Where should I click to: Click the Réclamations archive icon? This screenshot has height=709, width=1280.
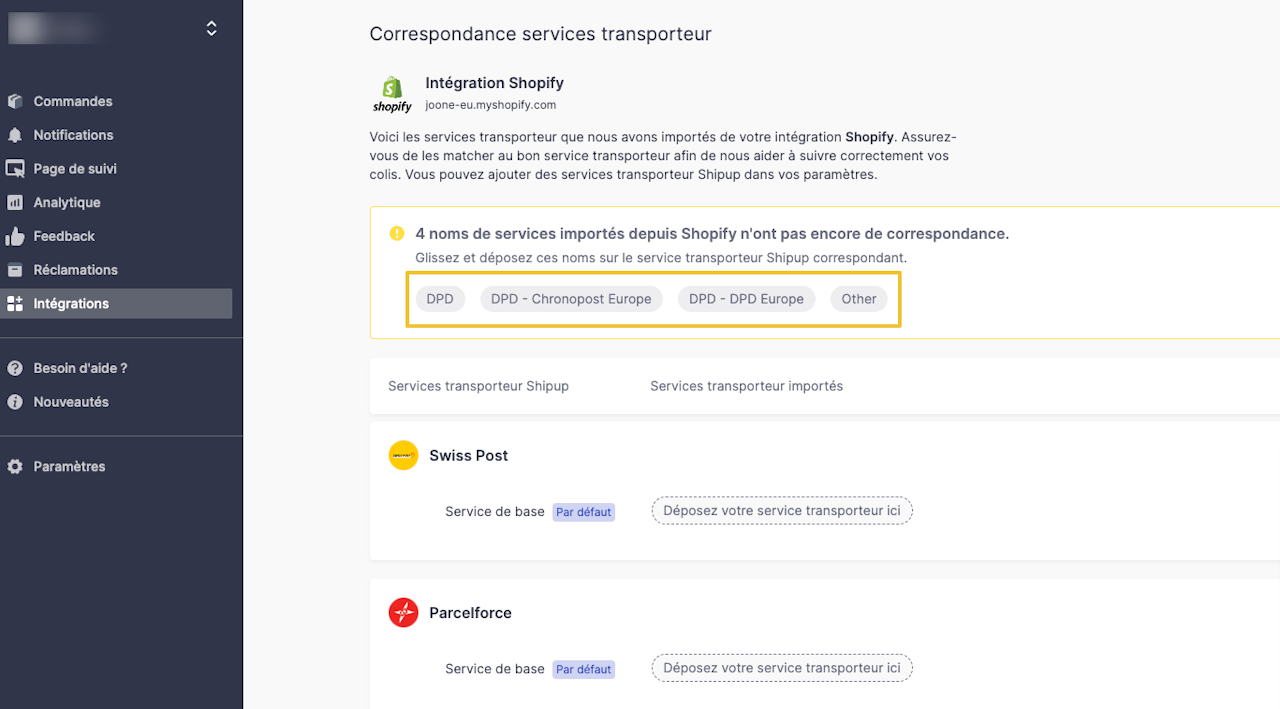tap(15, 270)
